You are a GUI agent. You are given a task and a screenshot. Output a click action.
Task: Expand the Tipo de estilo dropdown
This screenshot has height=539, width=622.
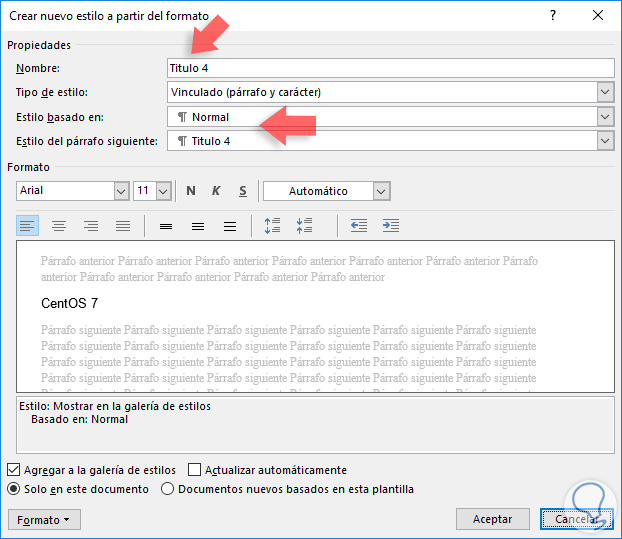pos(605,92)
